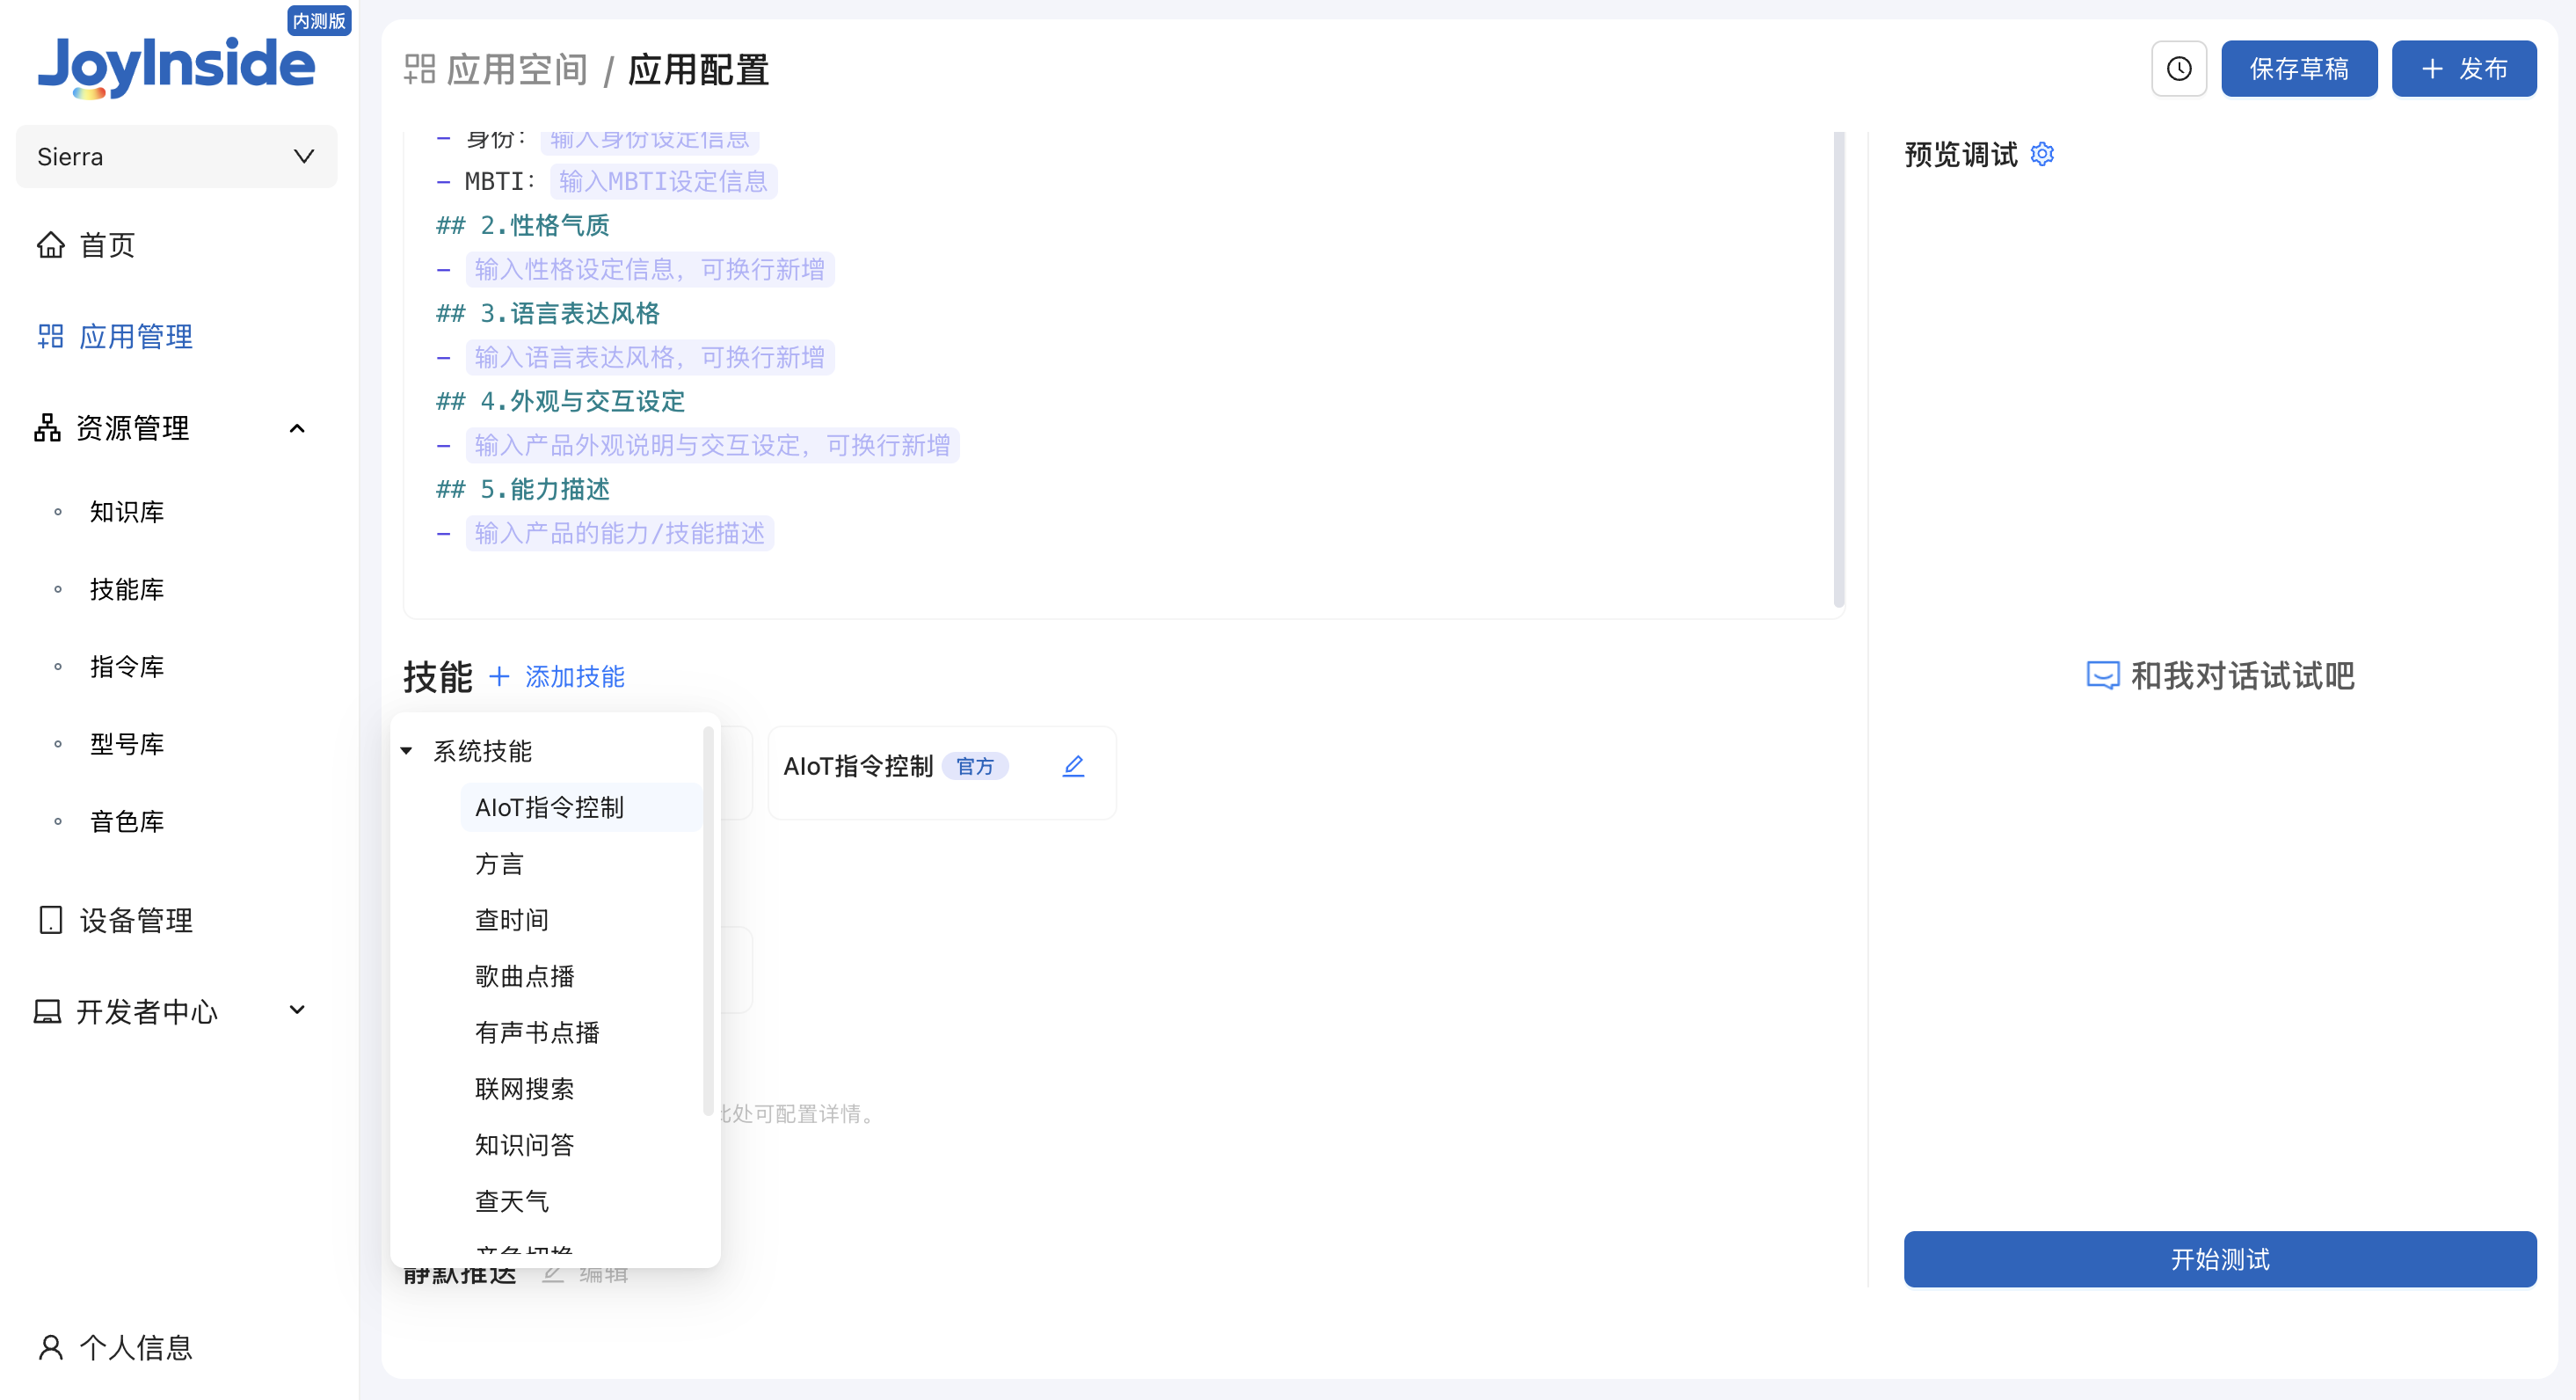Click the 内测版 badge
Screen dimensions: 2576x1400
pos(319,20)
